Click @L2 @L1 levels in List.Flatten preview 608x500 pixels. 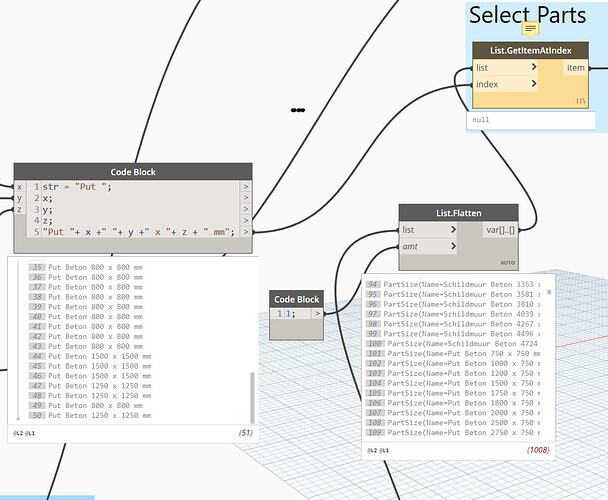click(x=378, y=450)
